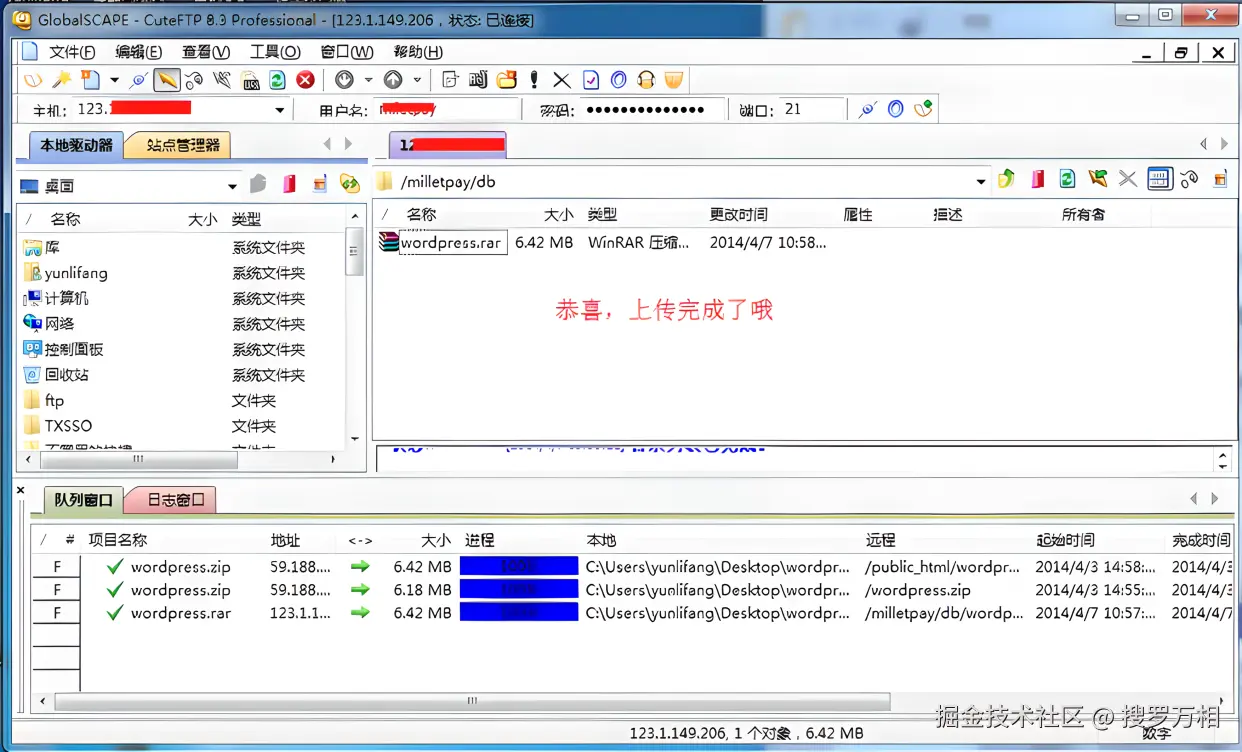
Task: Click the up-one-level folder icon in remote pane
Action: (x=1006, y=178)
